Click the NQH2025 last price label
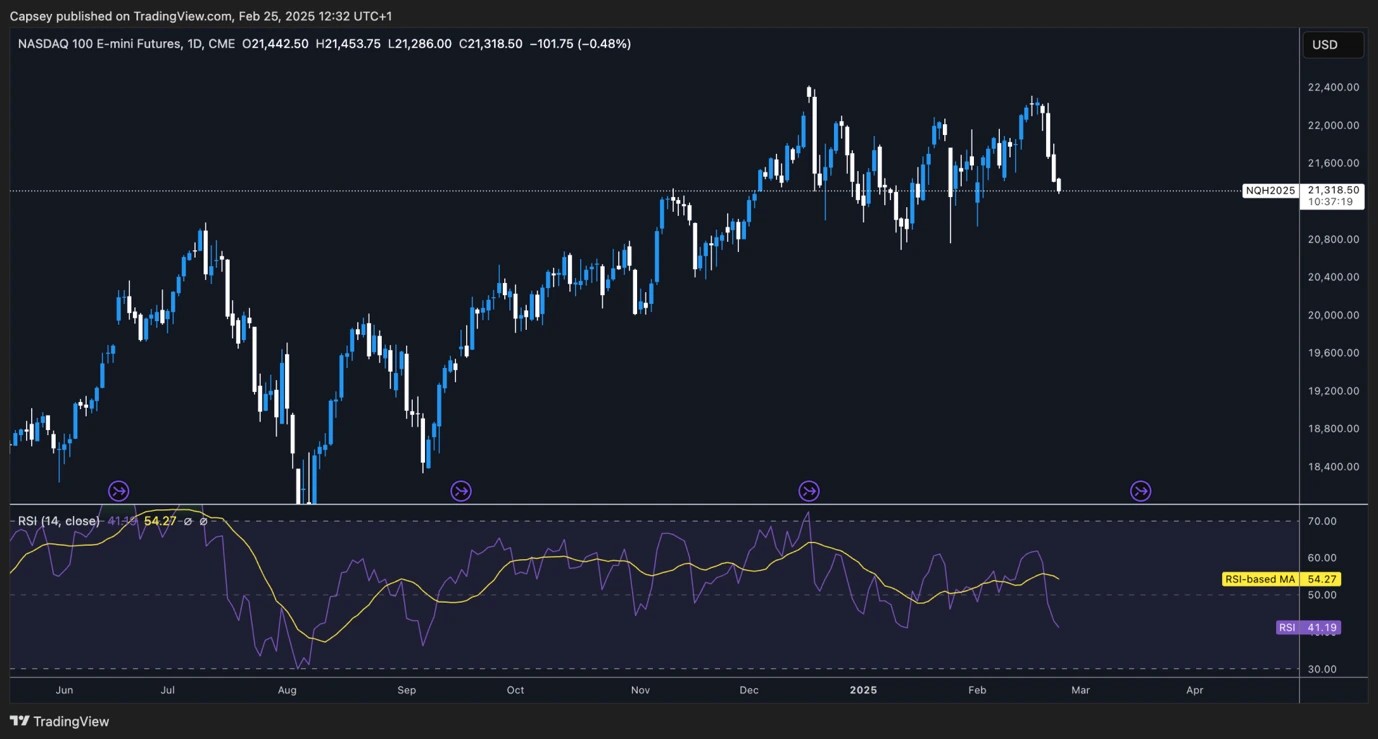The width and height of the screenshot is (1378, 739). [1270, 189]
